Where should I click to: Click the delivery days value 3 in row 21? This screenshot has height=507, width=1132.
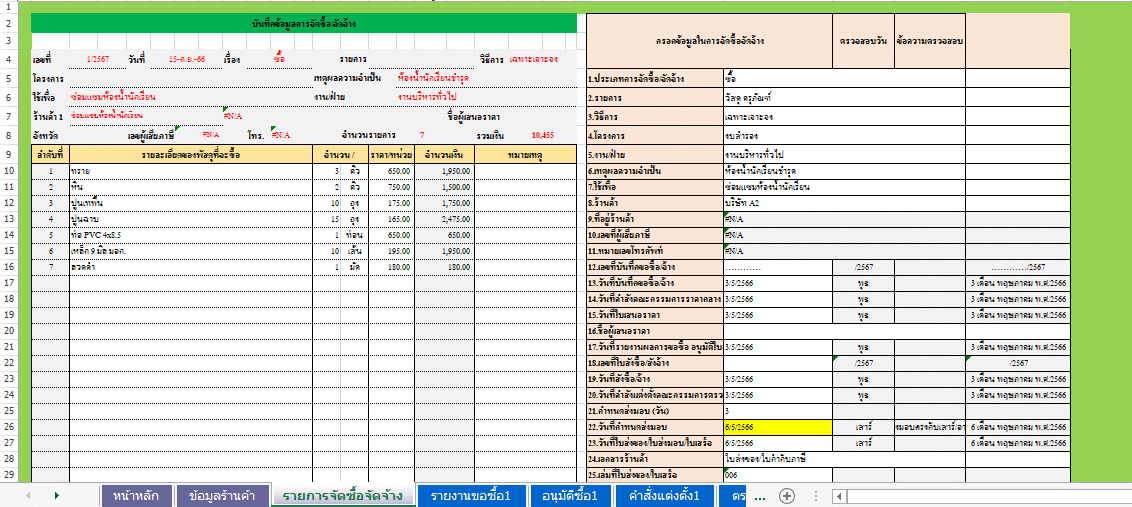click(x=778, y=411)
